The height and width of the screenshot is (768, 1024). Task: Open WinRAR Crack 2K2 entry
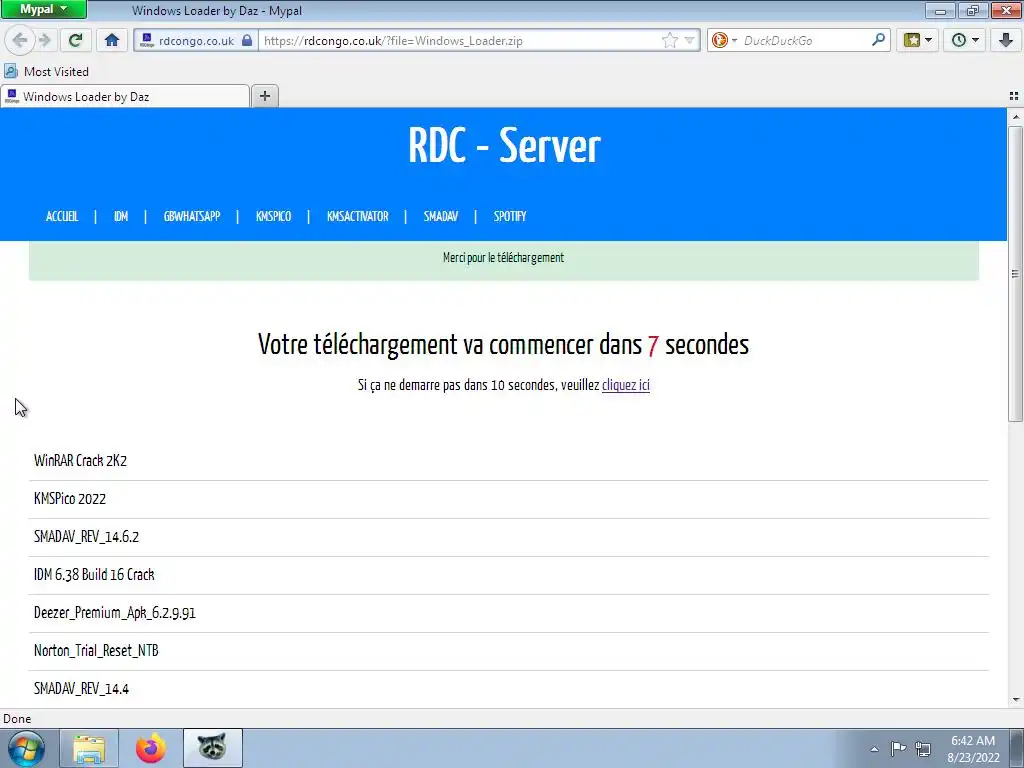click(x=80, y=460)
